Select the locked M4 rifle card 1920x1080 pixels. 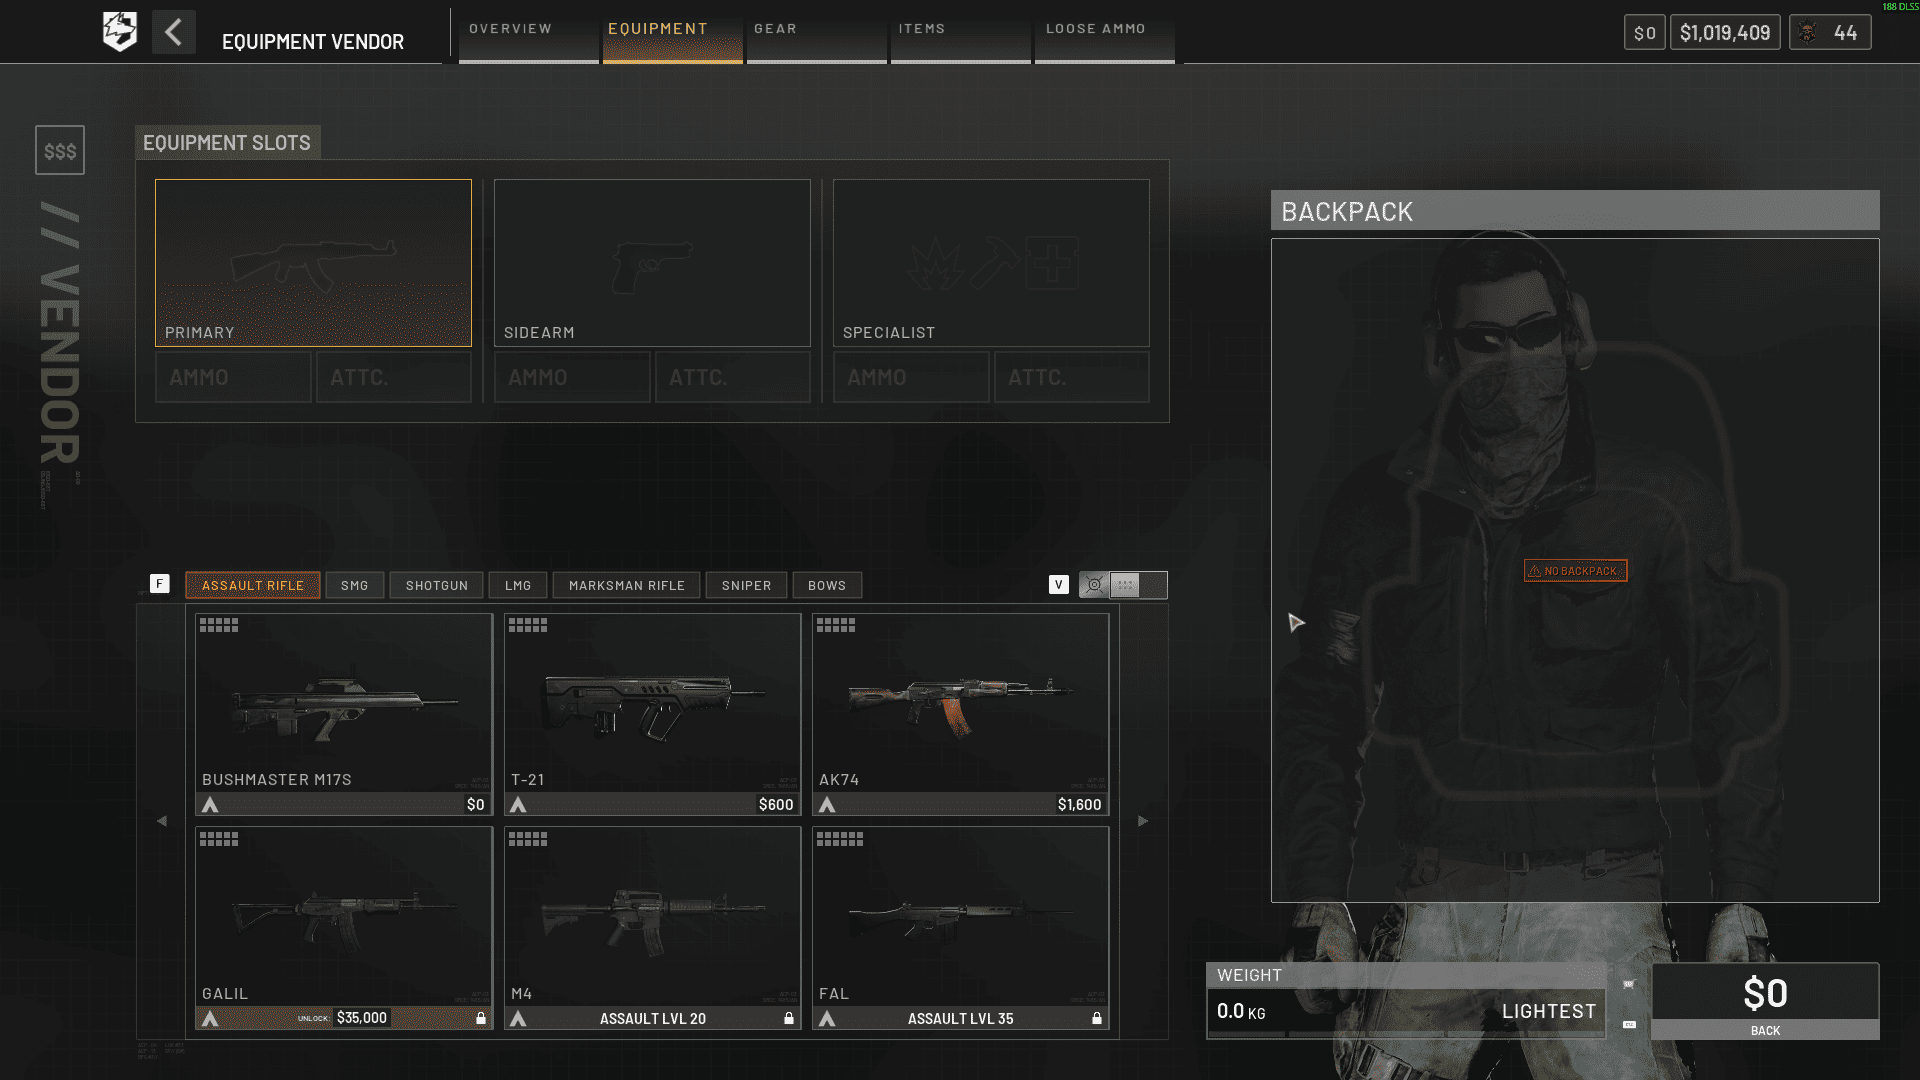(652, 928)
